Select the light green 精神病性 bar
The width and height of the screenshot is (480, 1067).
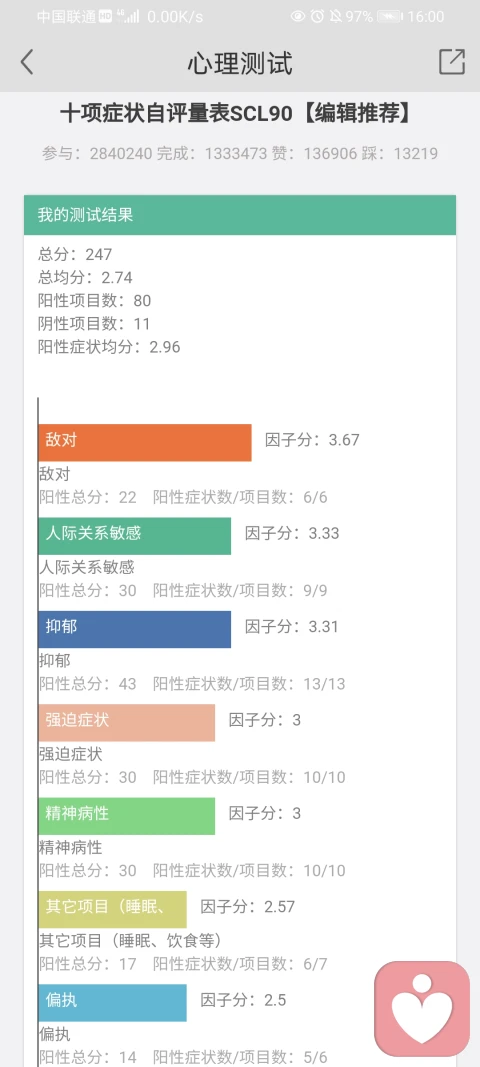coord(127,815)
